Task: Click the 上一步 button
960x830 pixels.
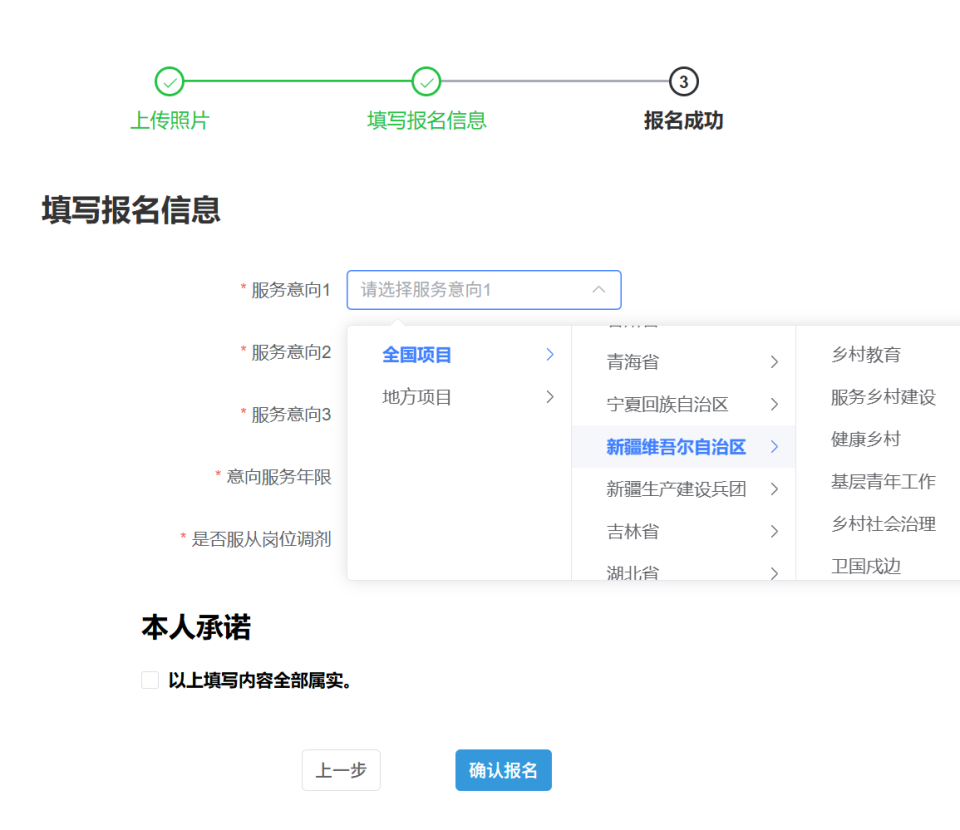Action: 341,770
